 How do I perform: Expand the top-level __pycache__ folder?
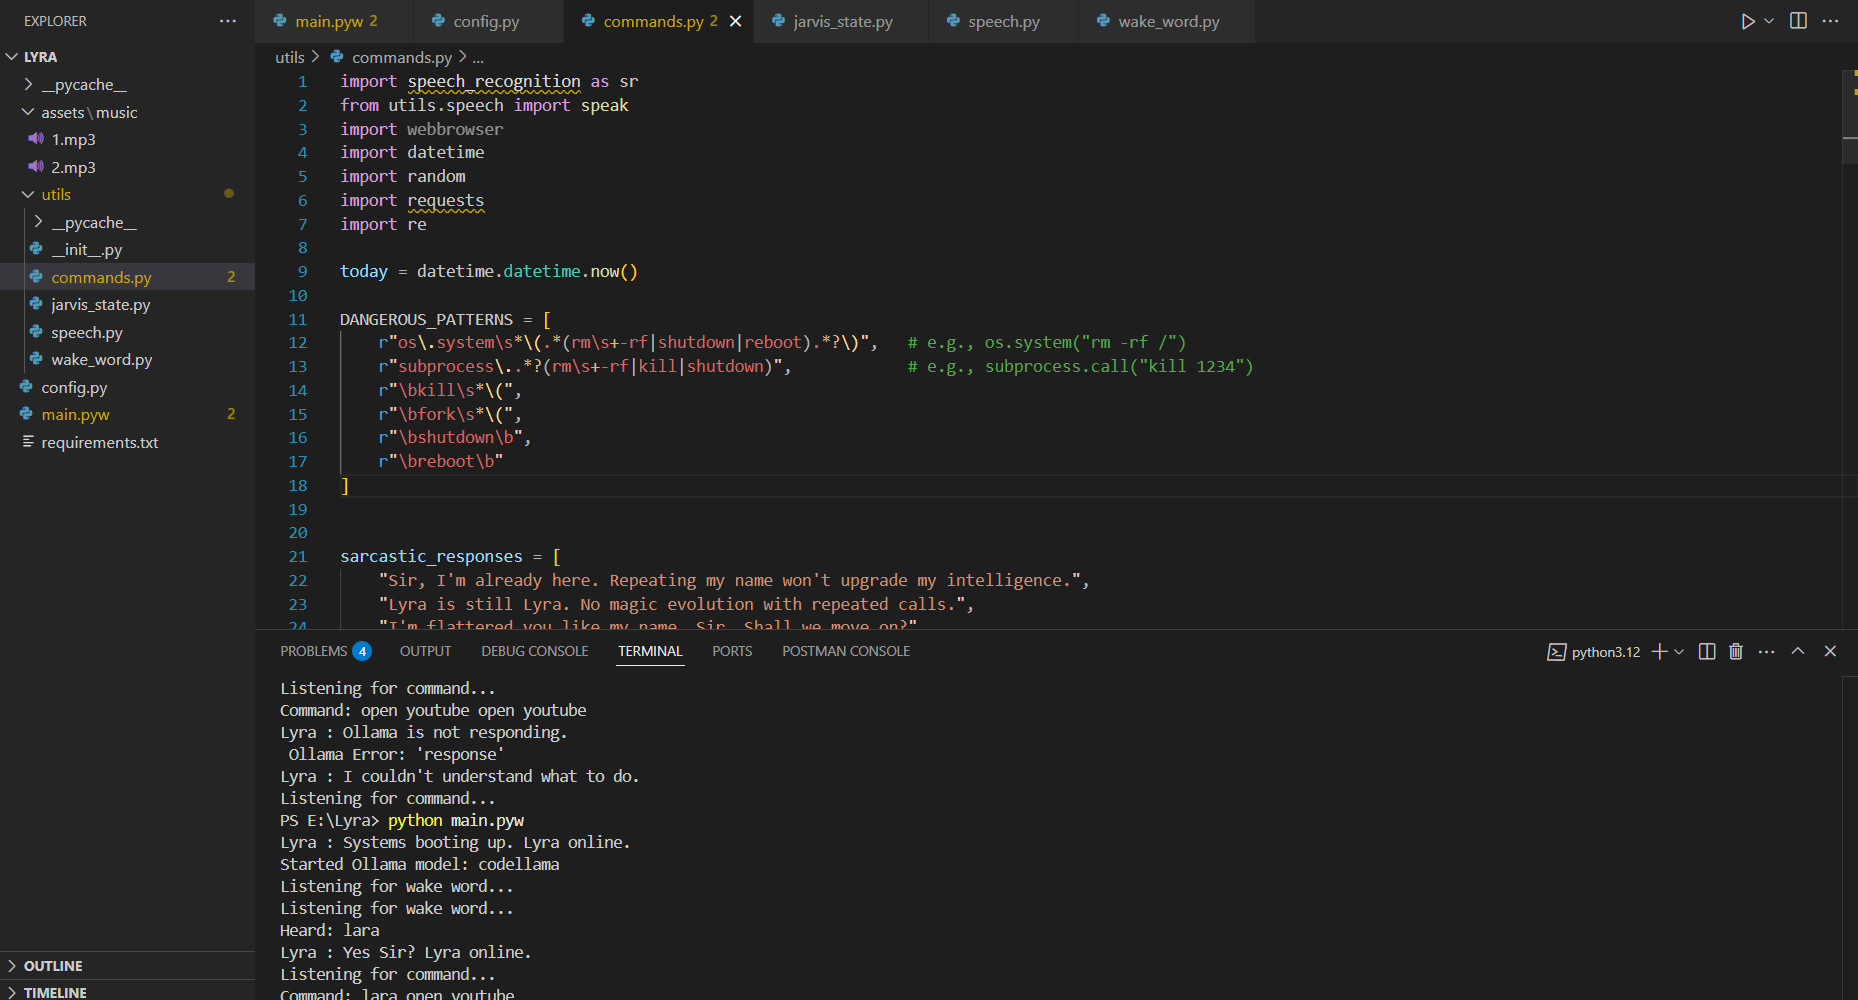pyautogui.click(x=28, y=85)
